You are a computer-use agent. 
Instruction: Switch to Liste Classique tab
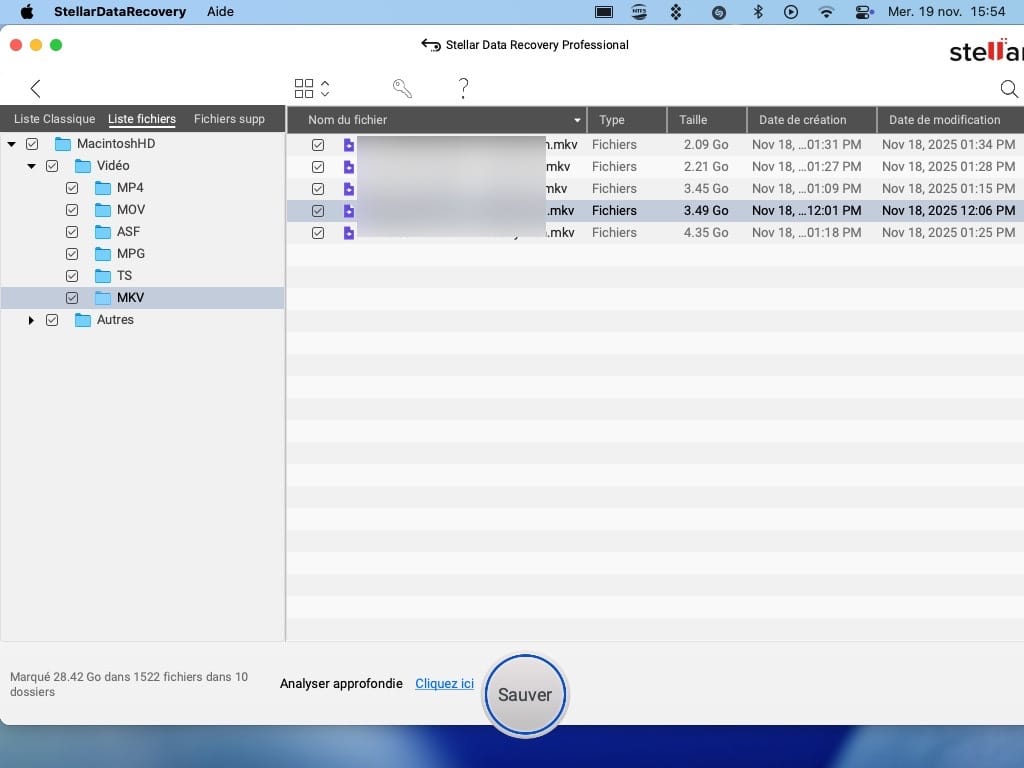[54, 119]
